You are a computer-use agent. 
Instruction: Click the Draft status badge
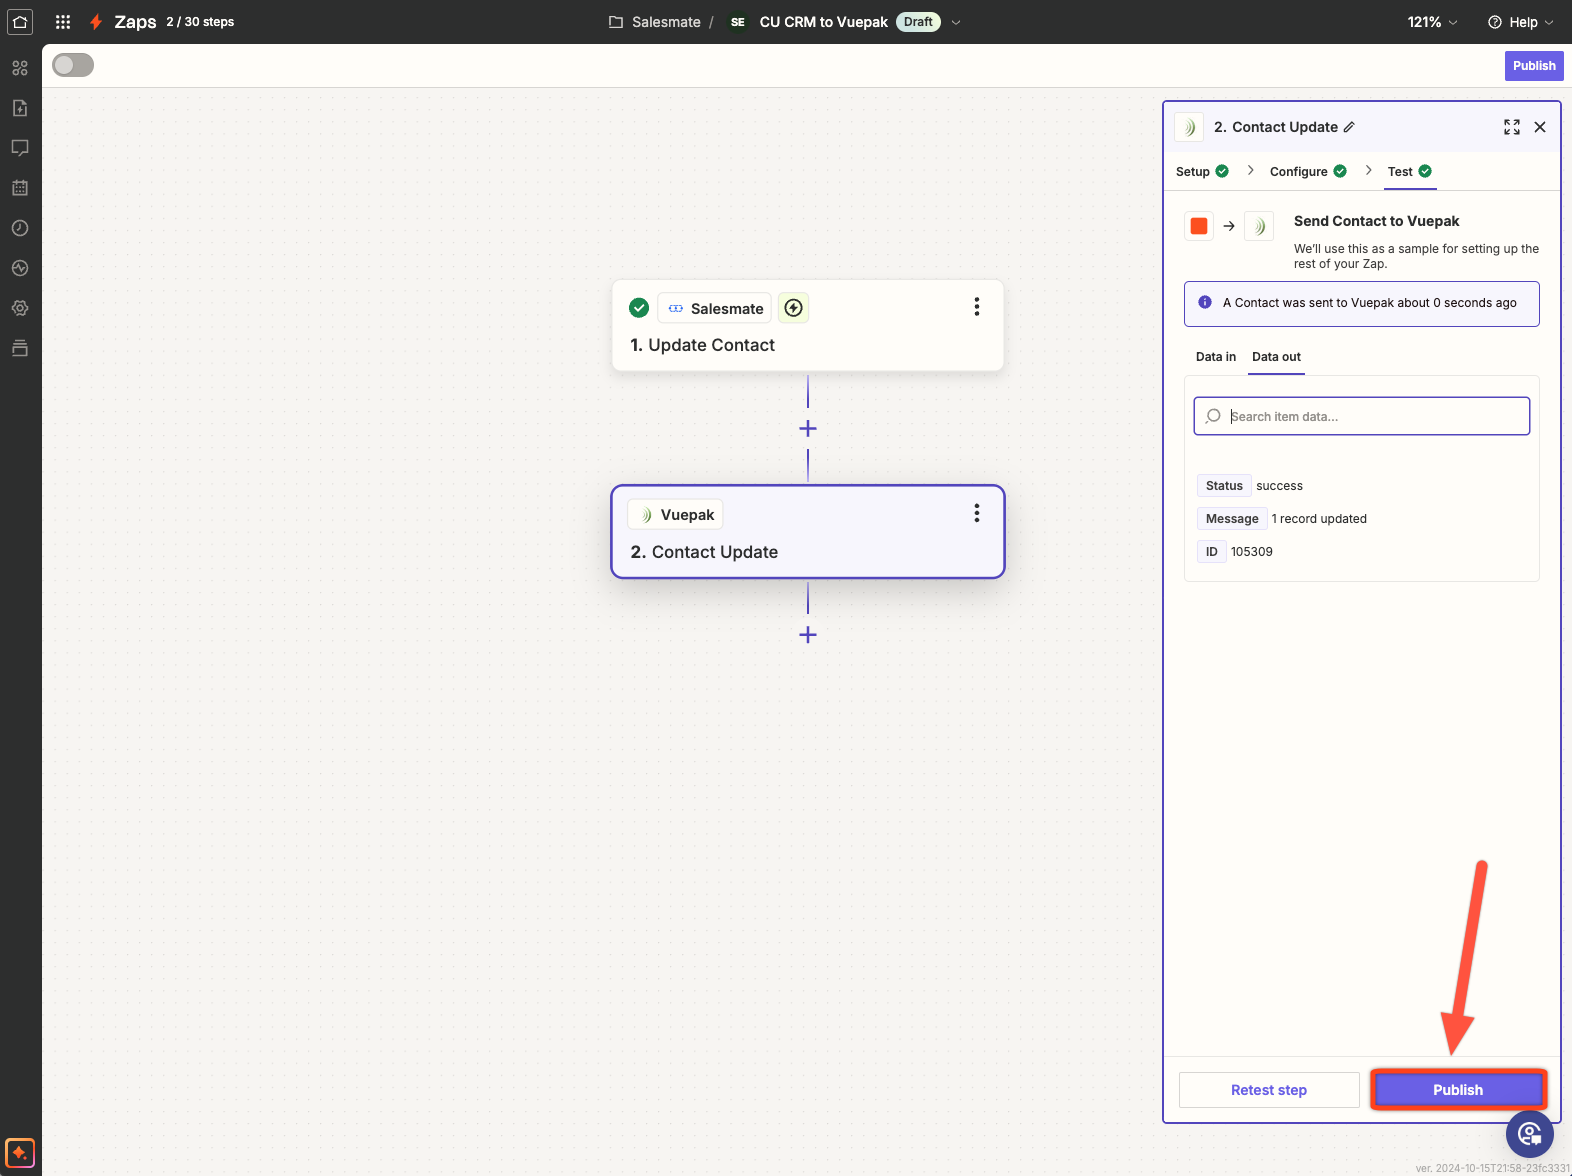(x=918, y=22)
